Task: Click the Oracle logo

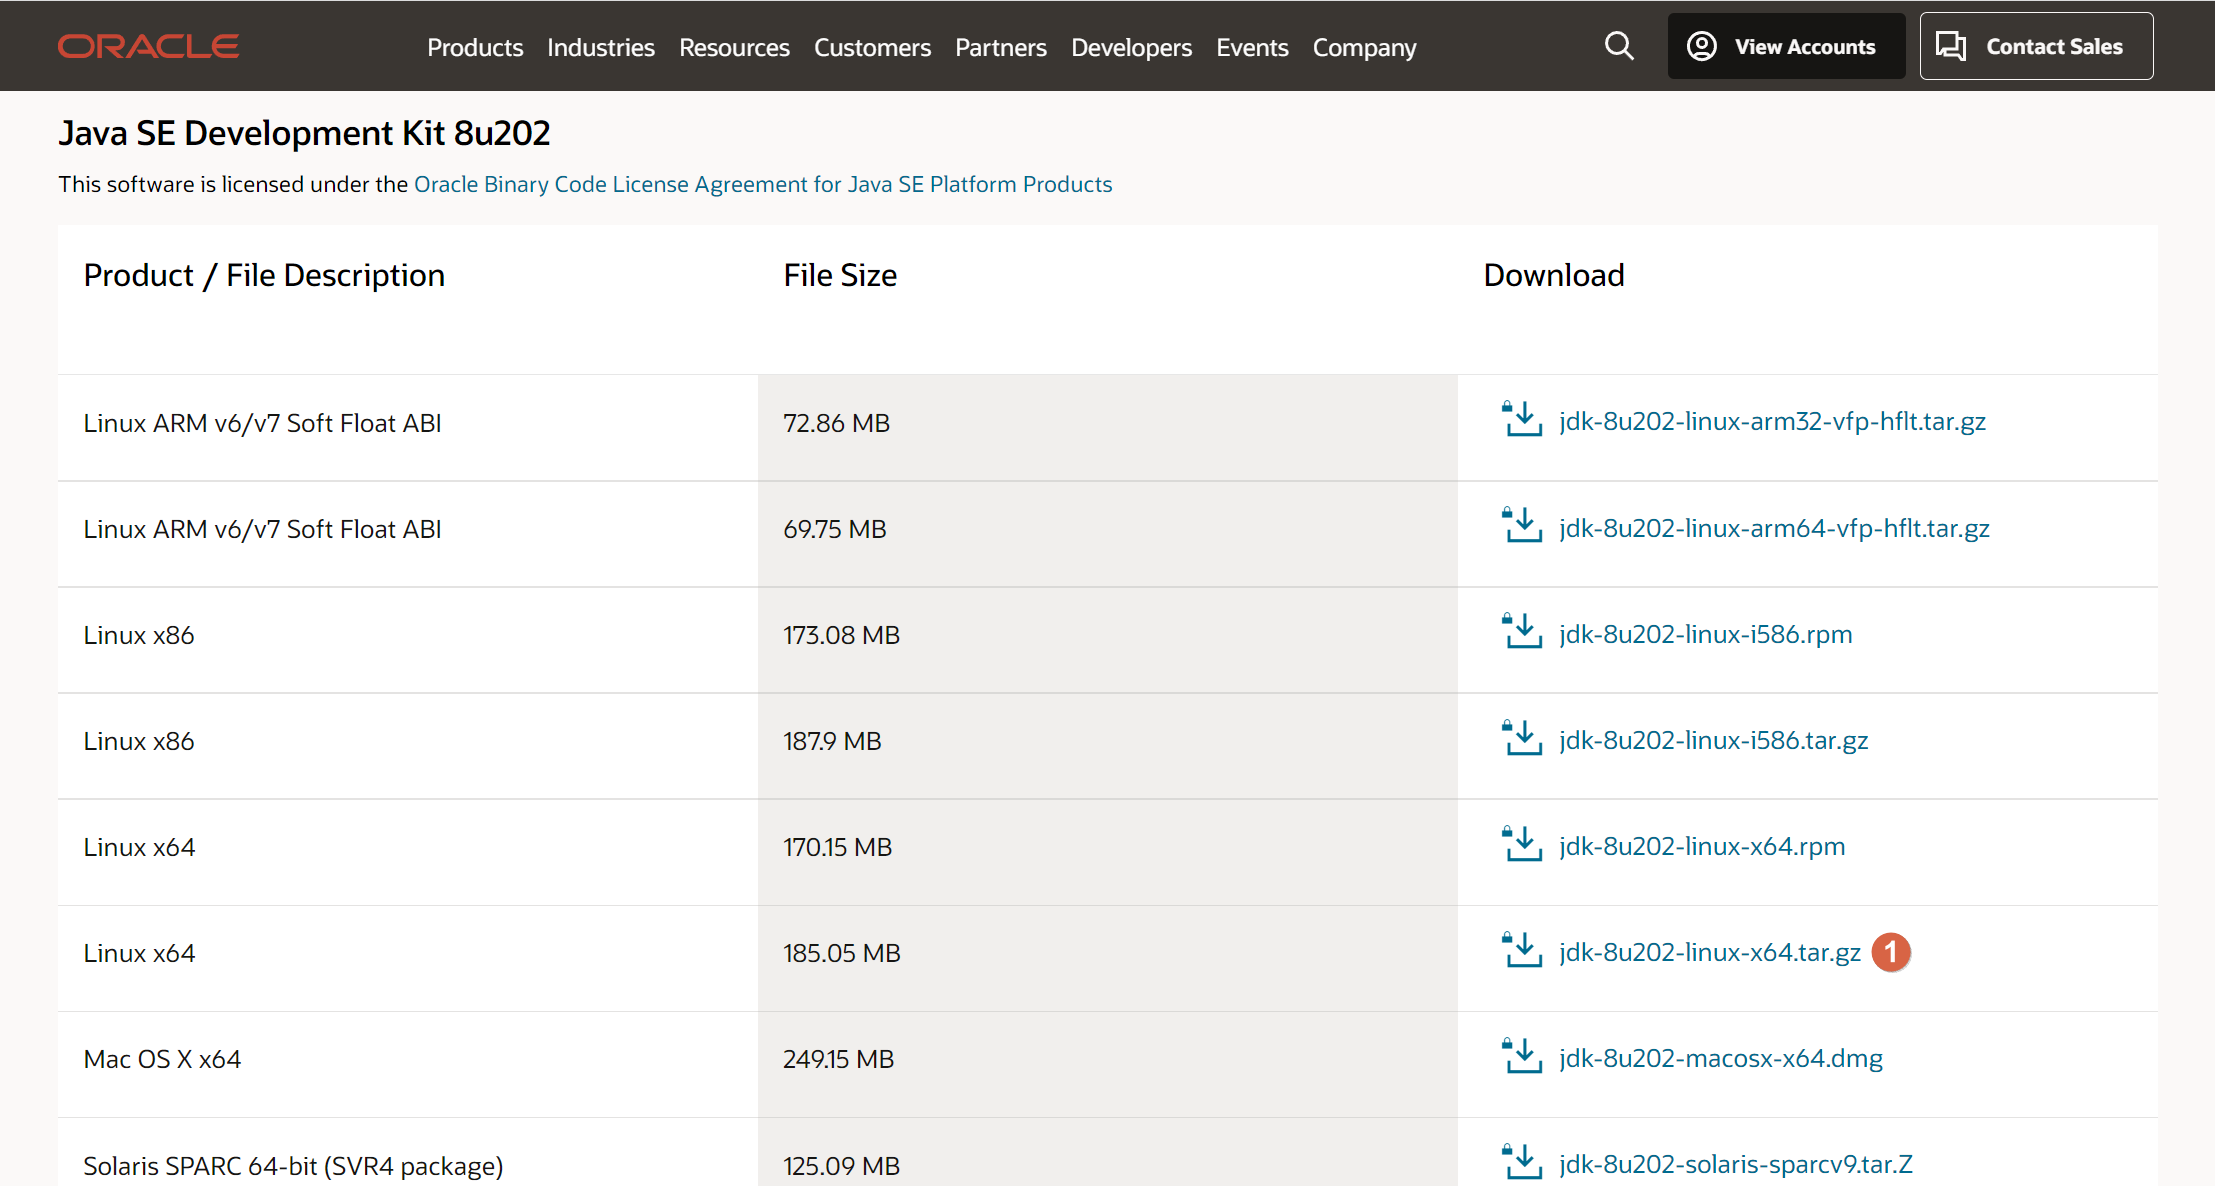Action: pos(148,46)
